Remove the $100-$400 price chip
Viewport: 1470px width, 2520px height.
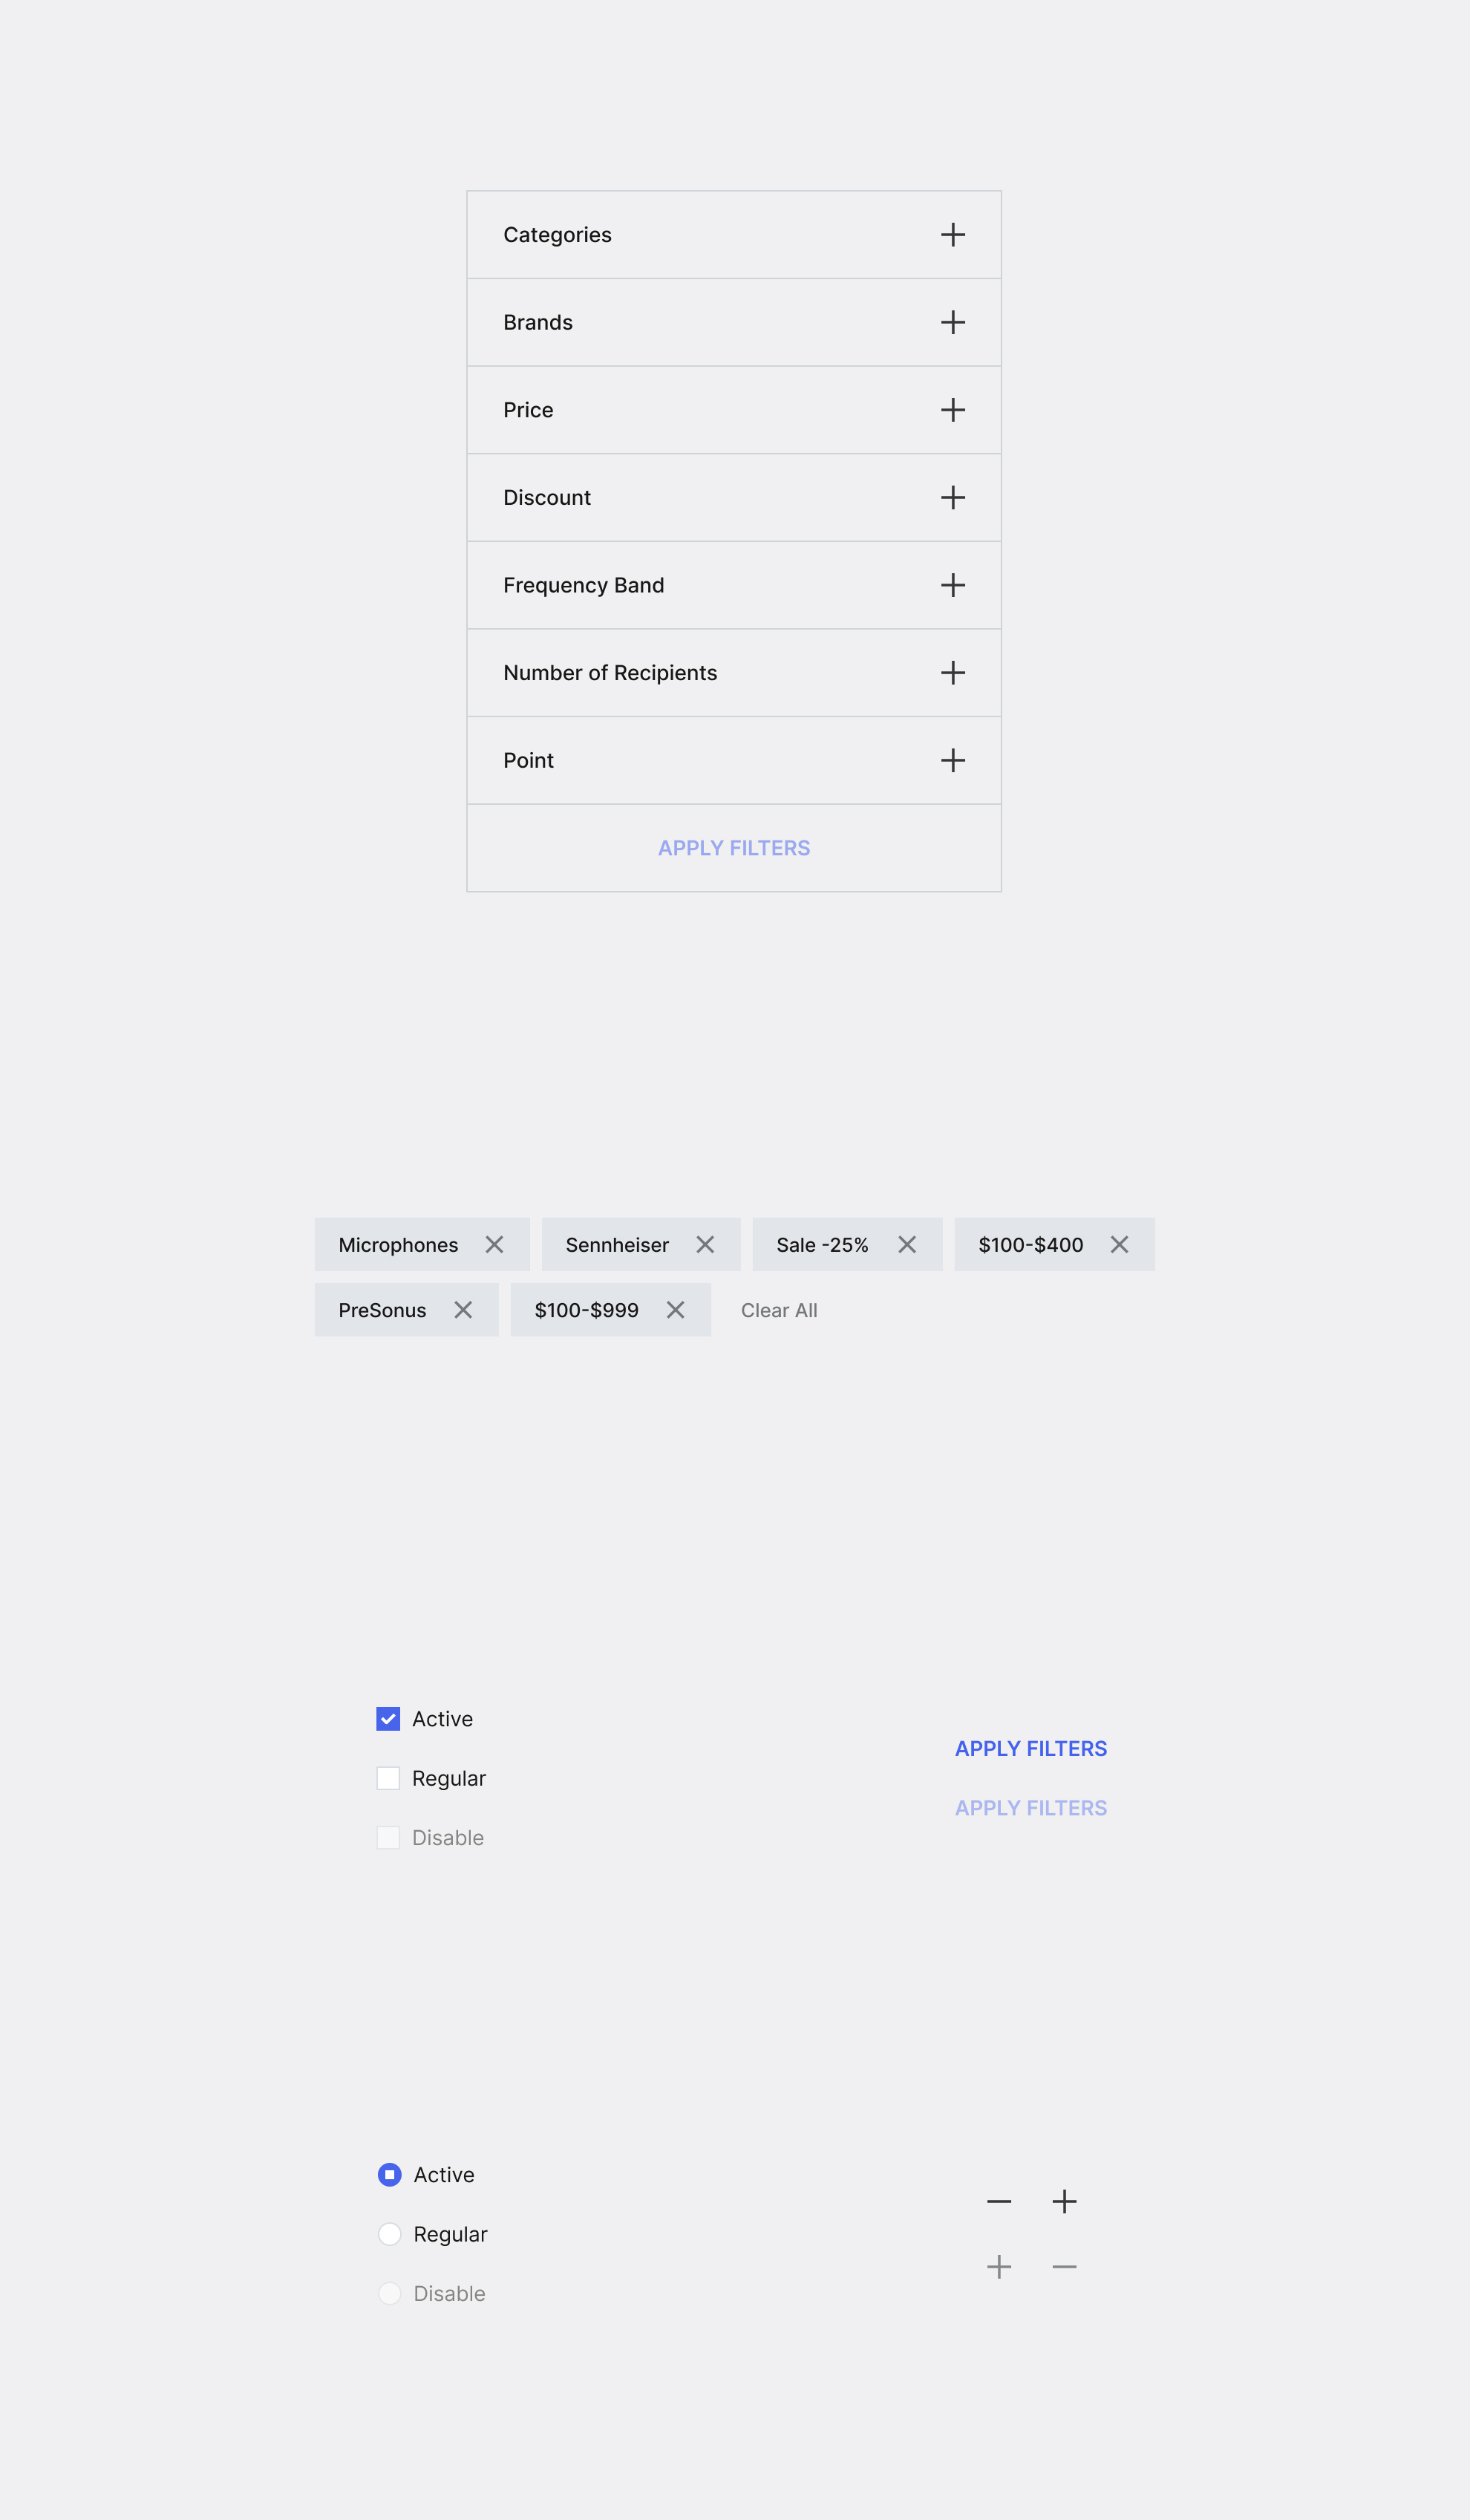[x=1119, y=1244]
